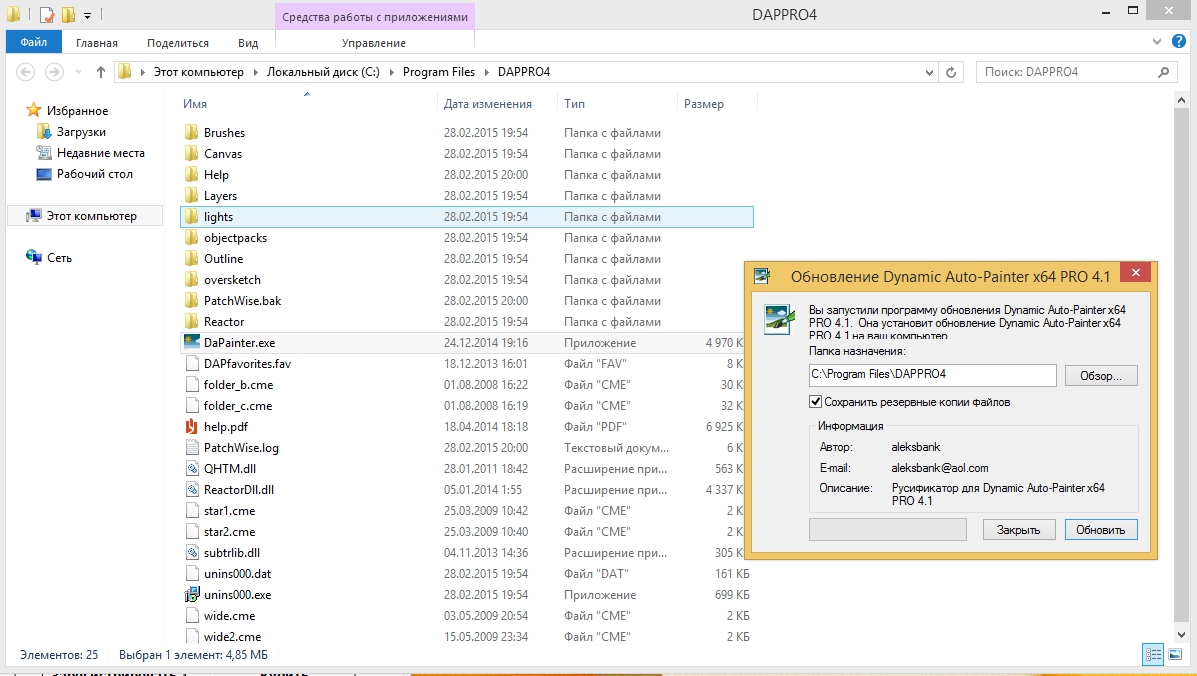Go back using the back arrow
Image resolution: width=1197 pixels, height=676 pixels.
(25, 72)
